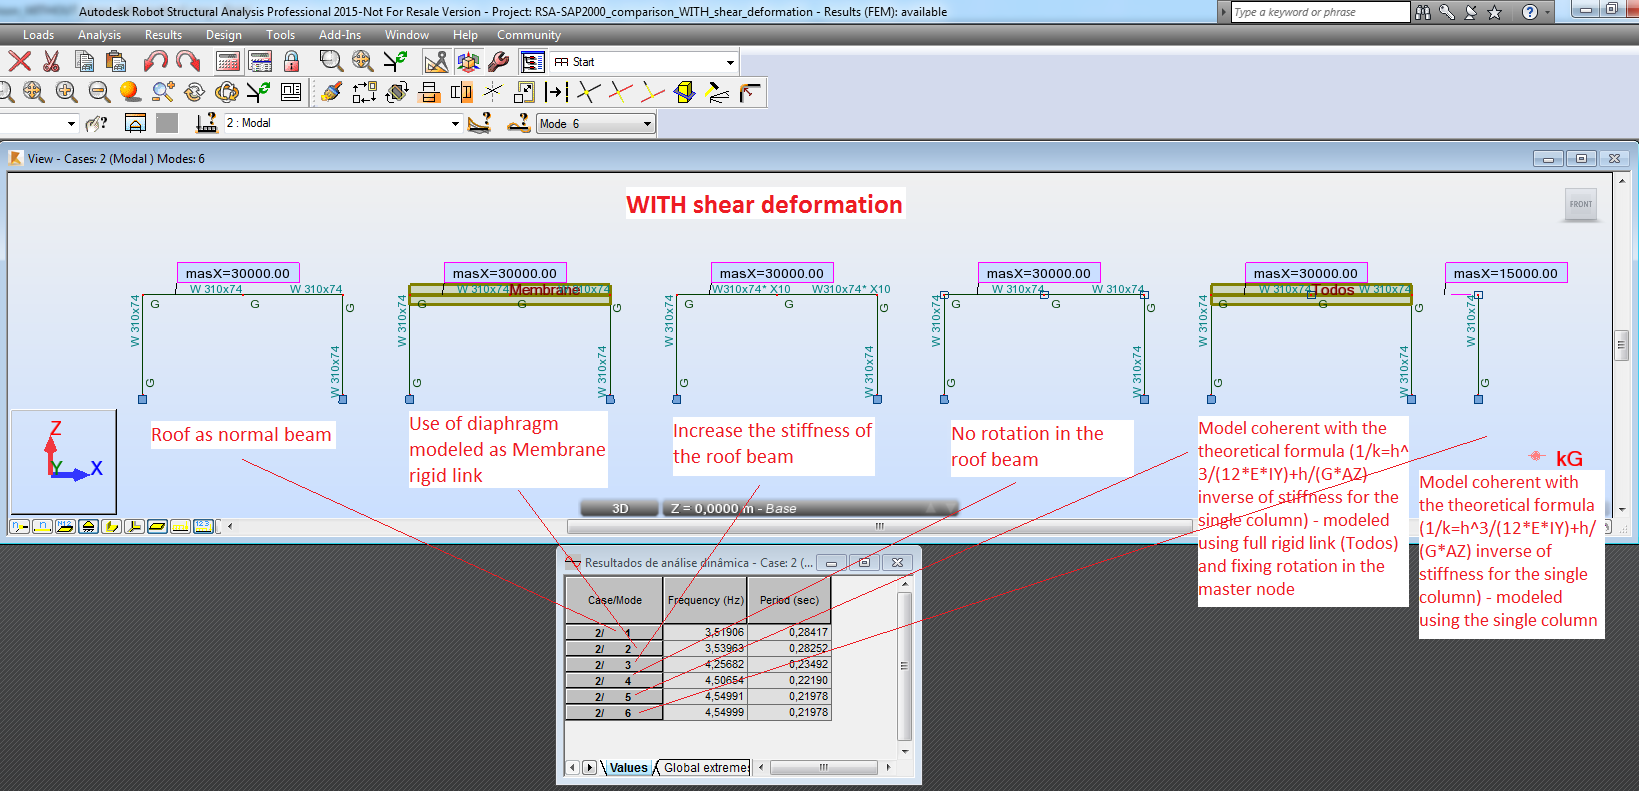
Task: Toggle supports symbols display button
Action: [88, 526]
